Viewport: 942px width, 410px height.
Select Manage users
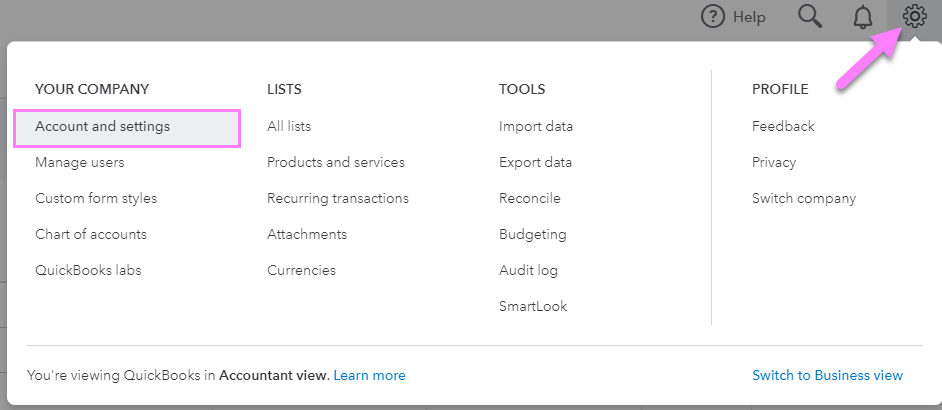pos(80,162)
